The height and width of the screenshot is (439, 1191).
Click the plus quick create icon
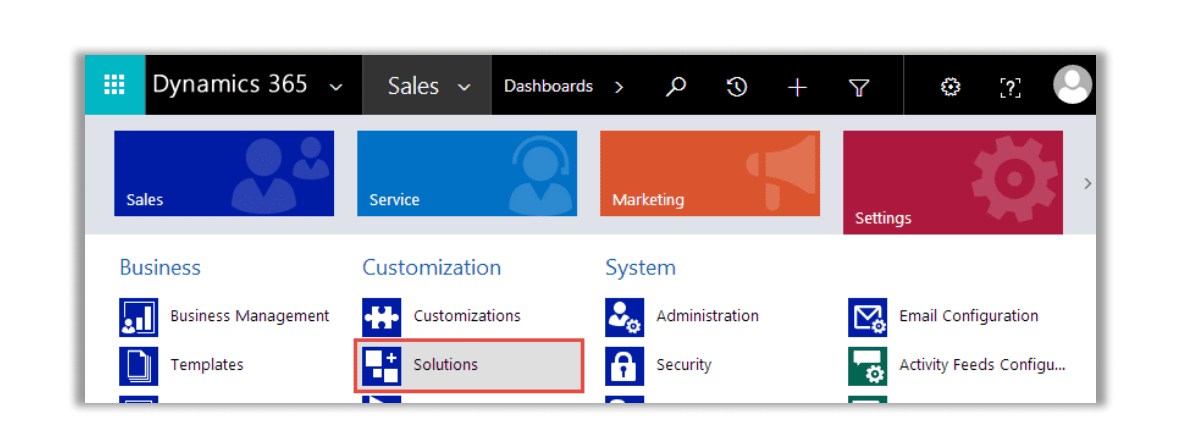click(x=797, y=87)
